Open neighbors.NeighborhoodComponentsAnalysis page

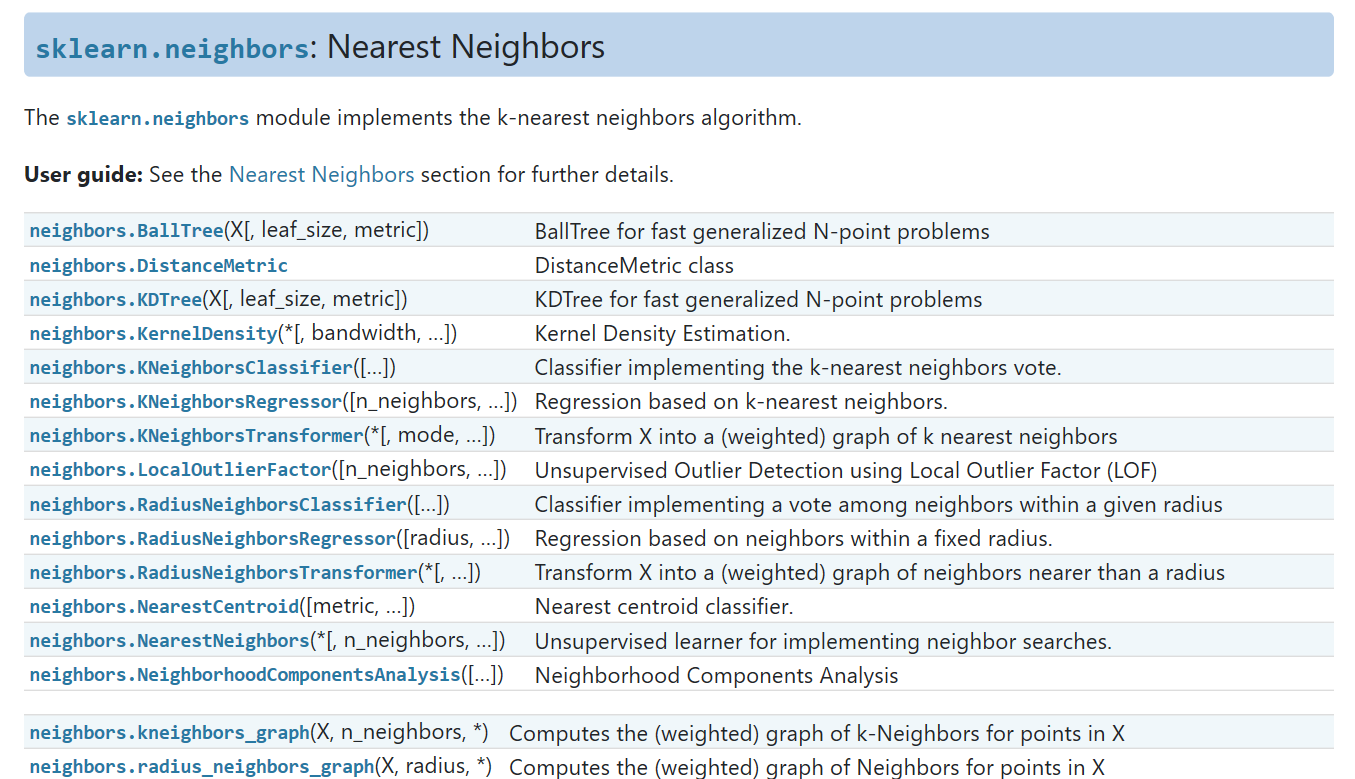coord(245,675)
